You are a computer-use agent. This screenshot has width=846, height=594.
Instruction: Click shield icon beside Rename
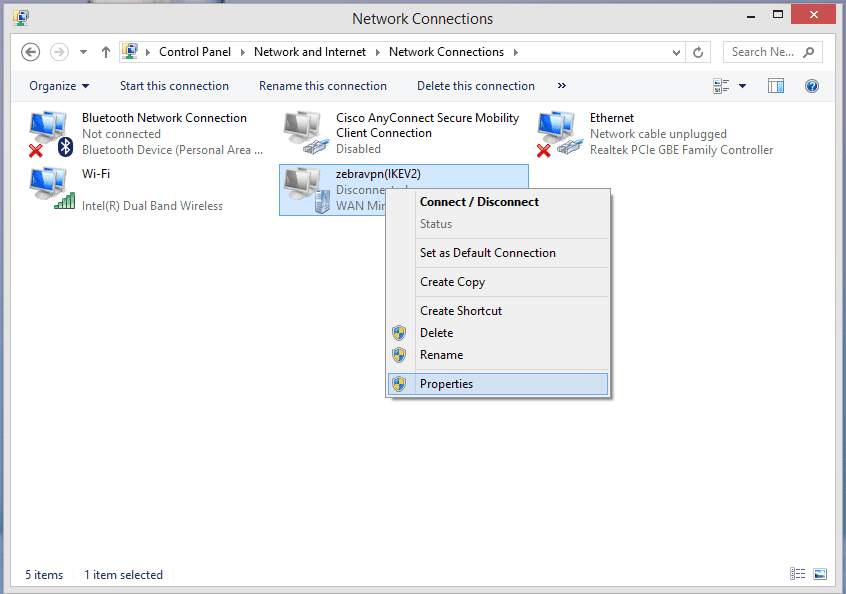pyautogui.click(x=399, y=355)
